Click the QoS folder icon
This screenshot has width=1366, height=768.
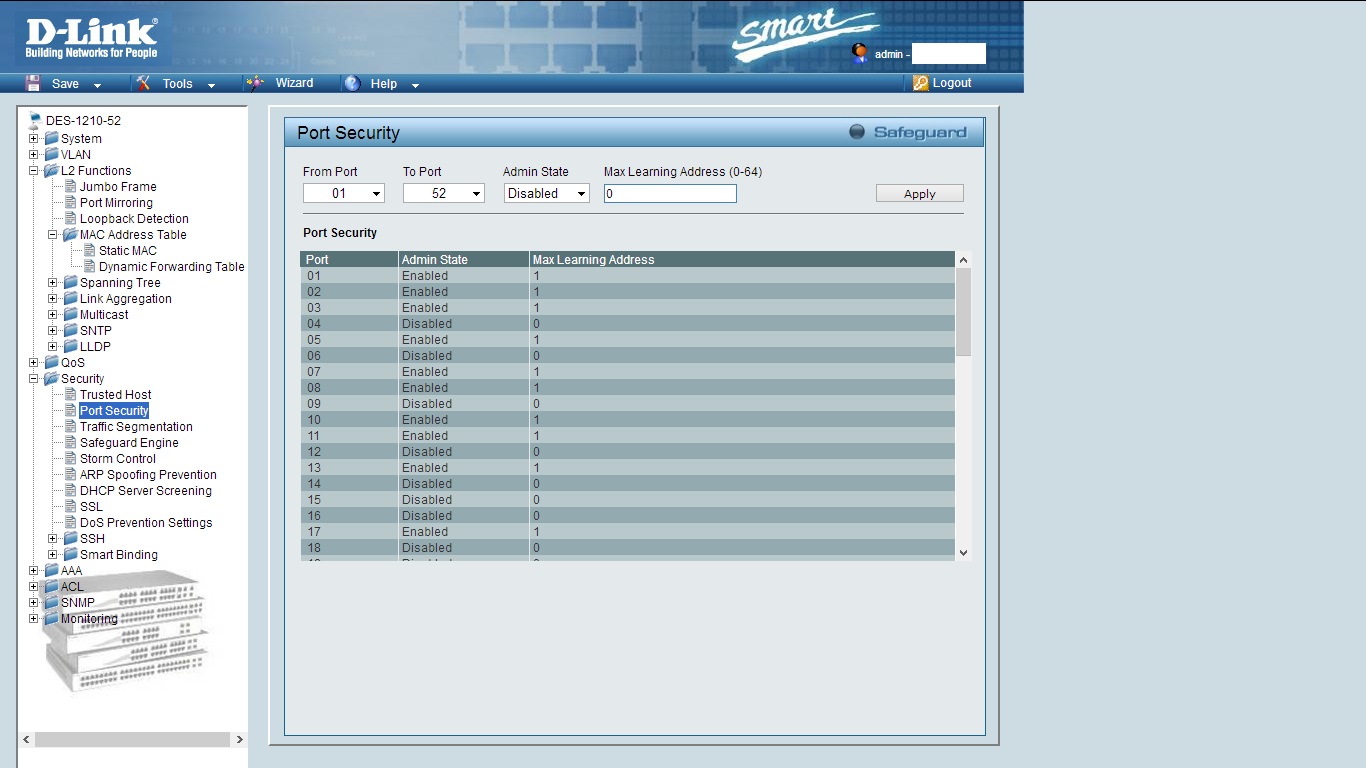tap(51, 362)
